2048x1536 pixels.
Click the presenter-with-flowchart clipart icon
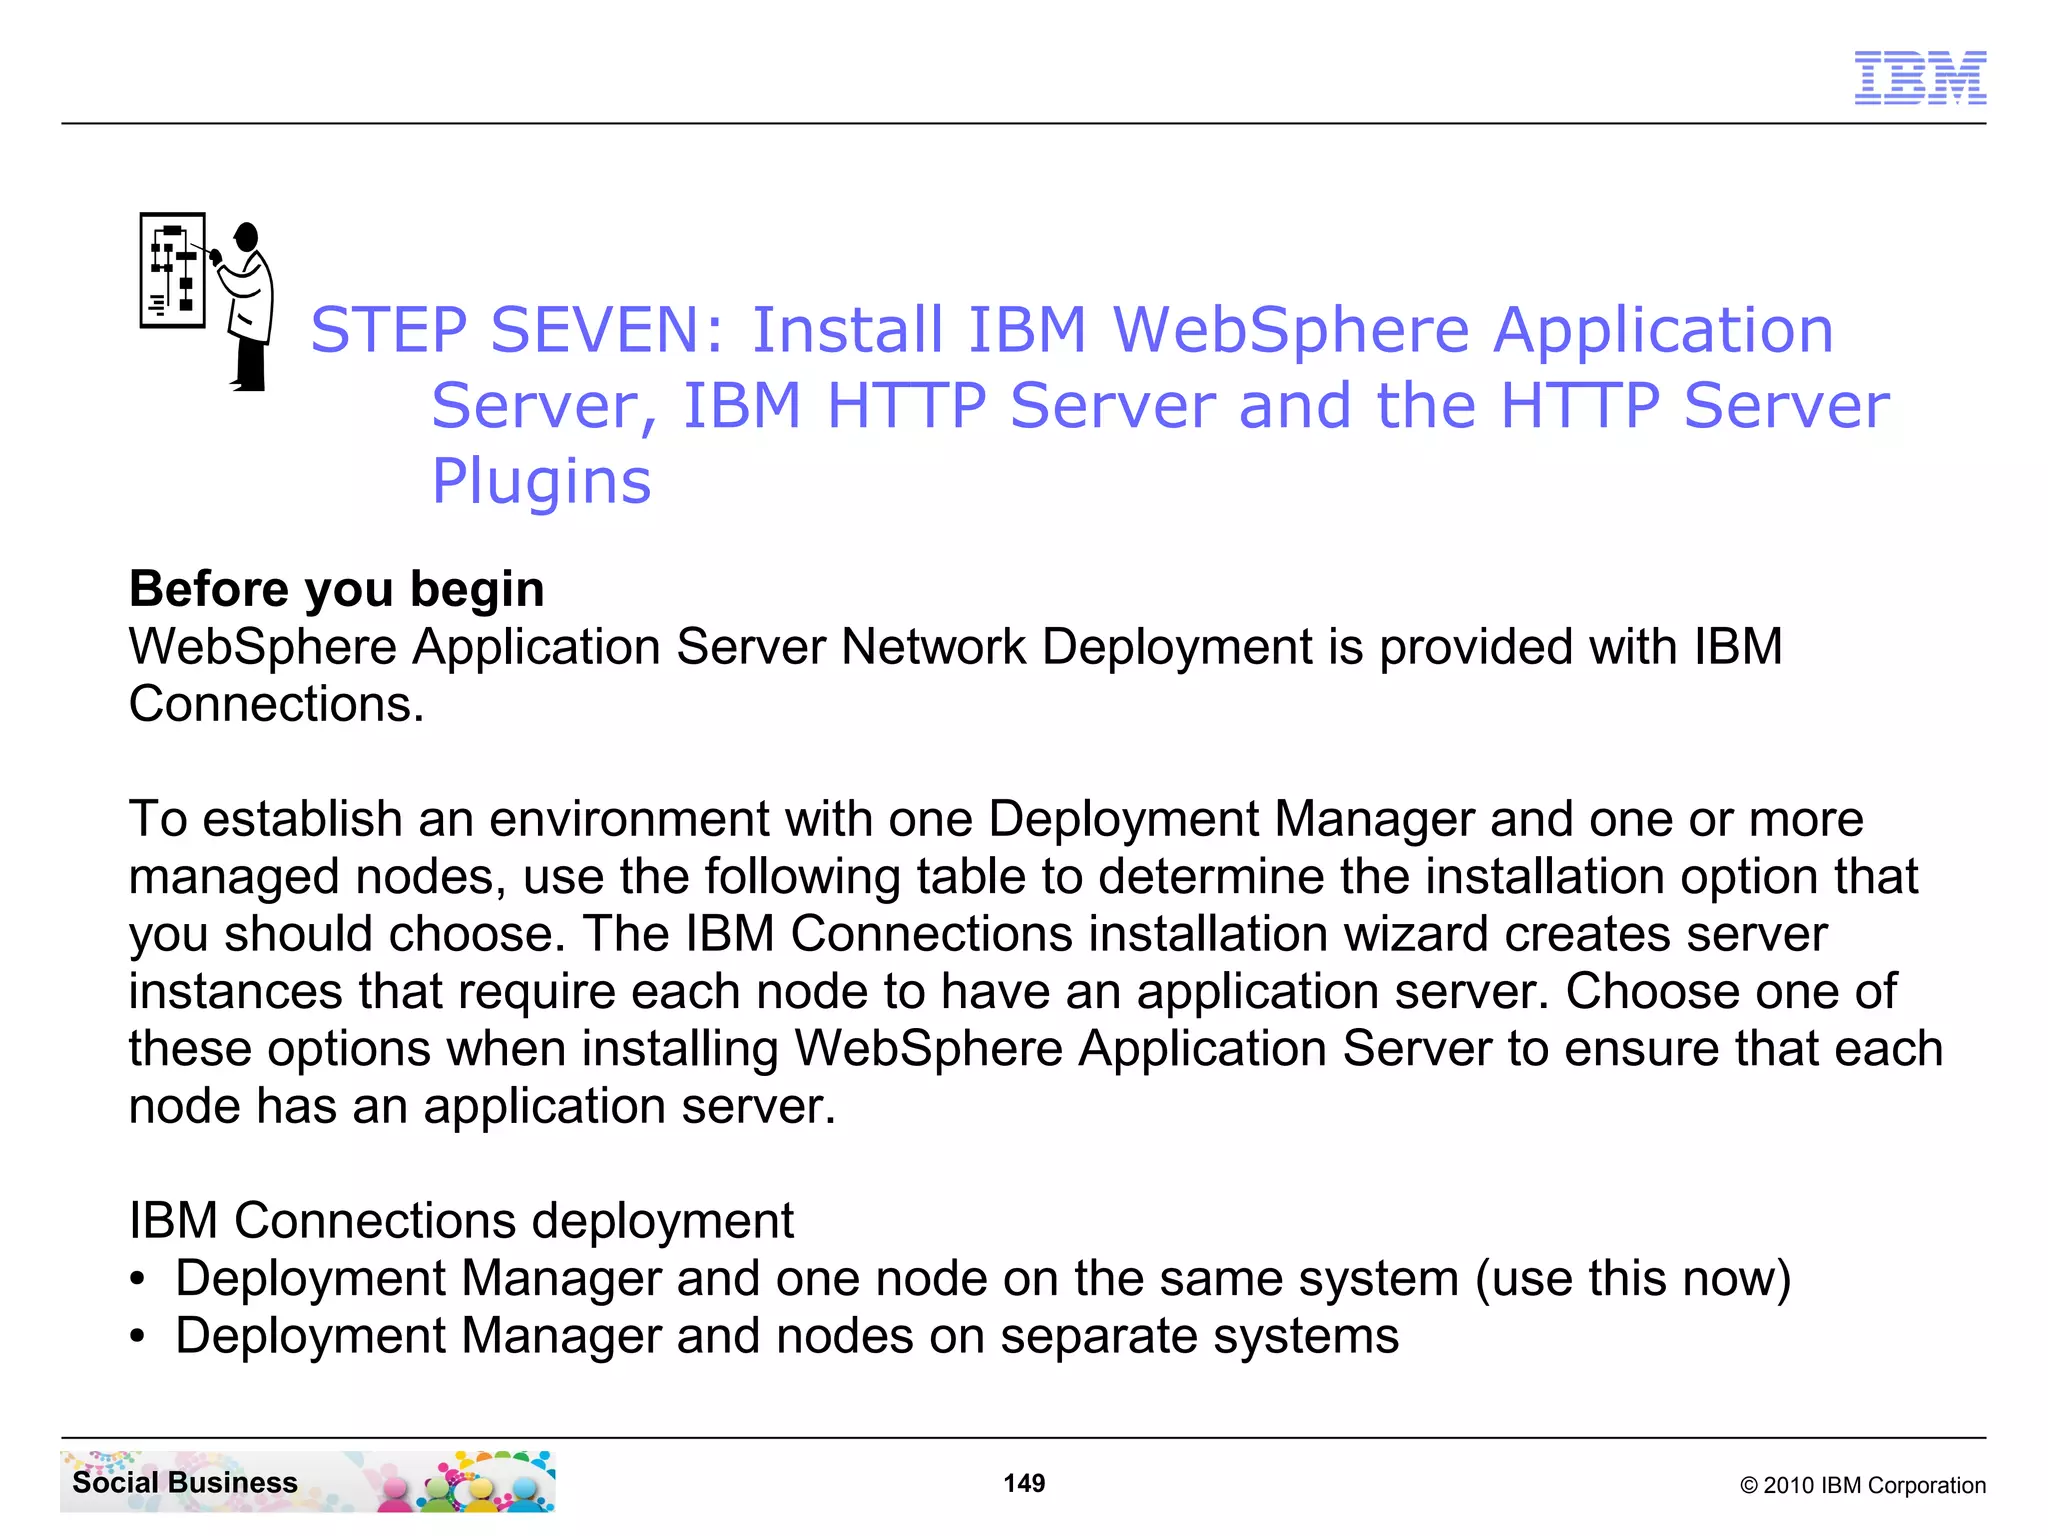(x=207, y=301)
